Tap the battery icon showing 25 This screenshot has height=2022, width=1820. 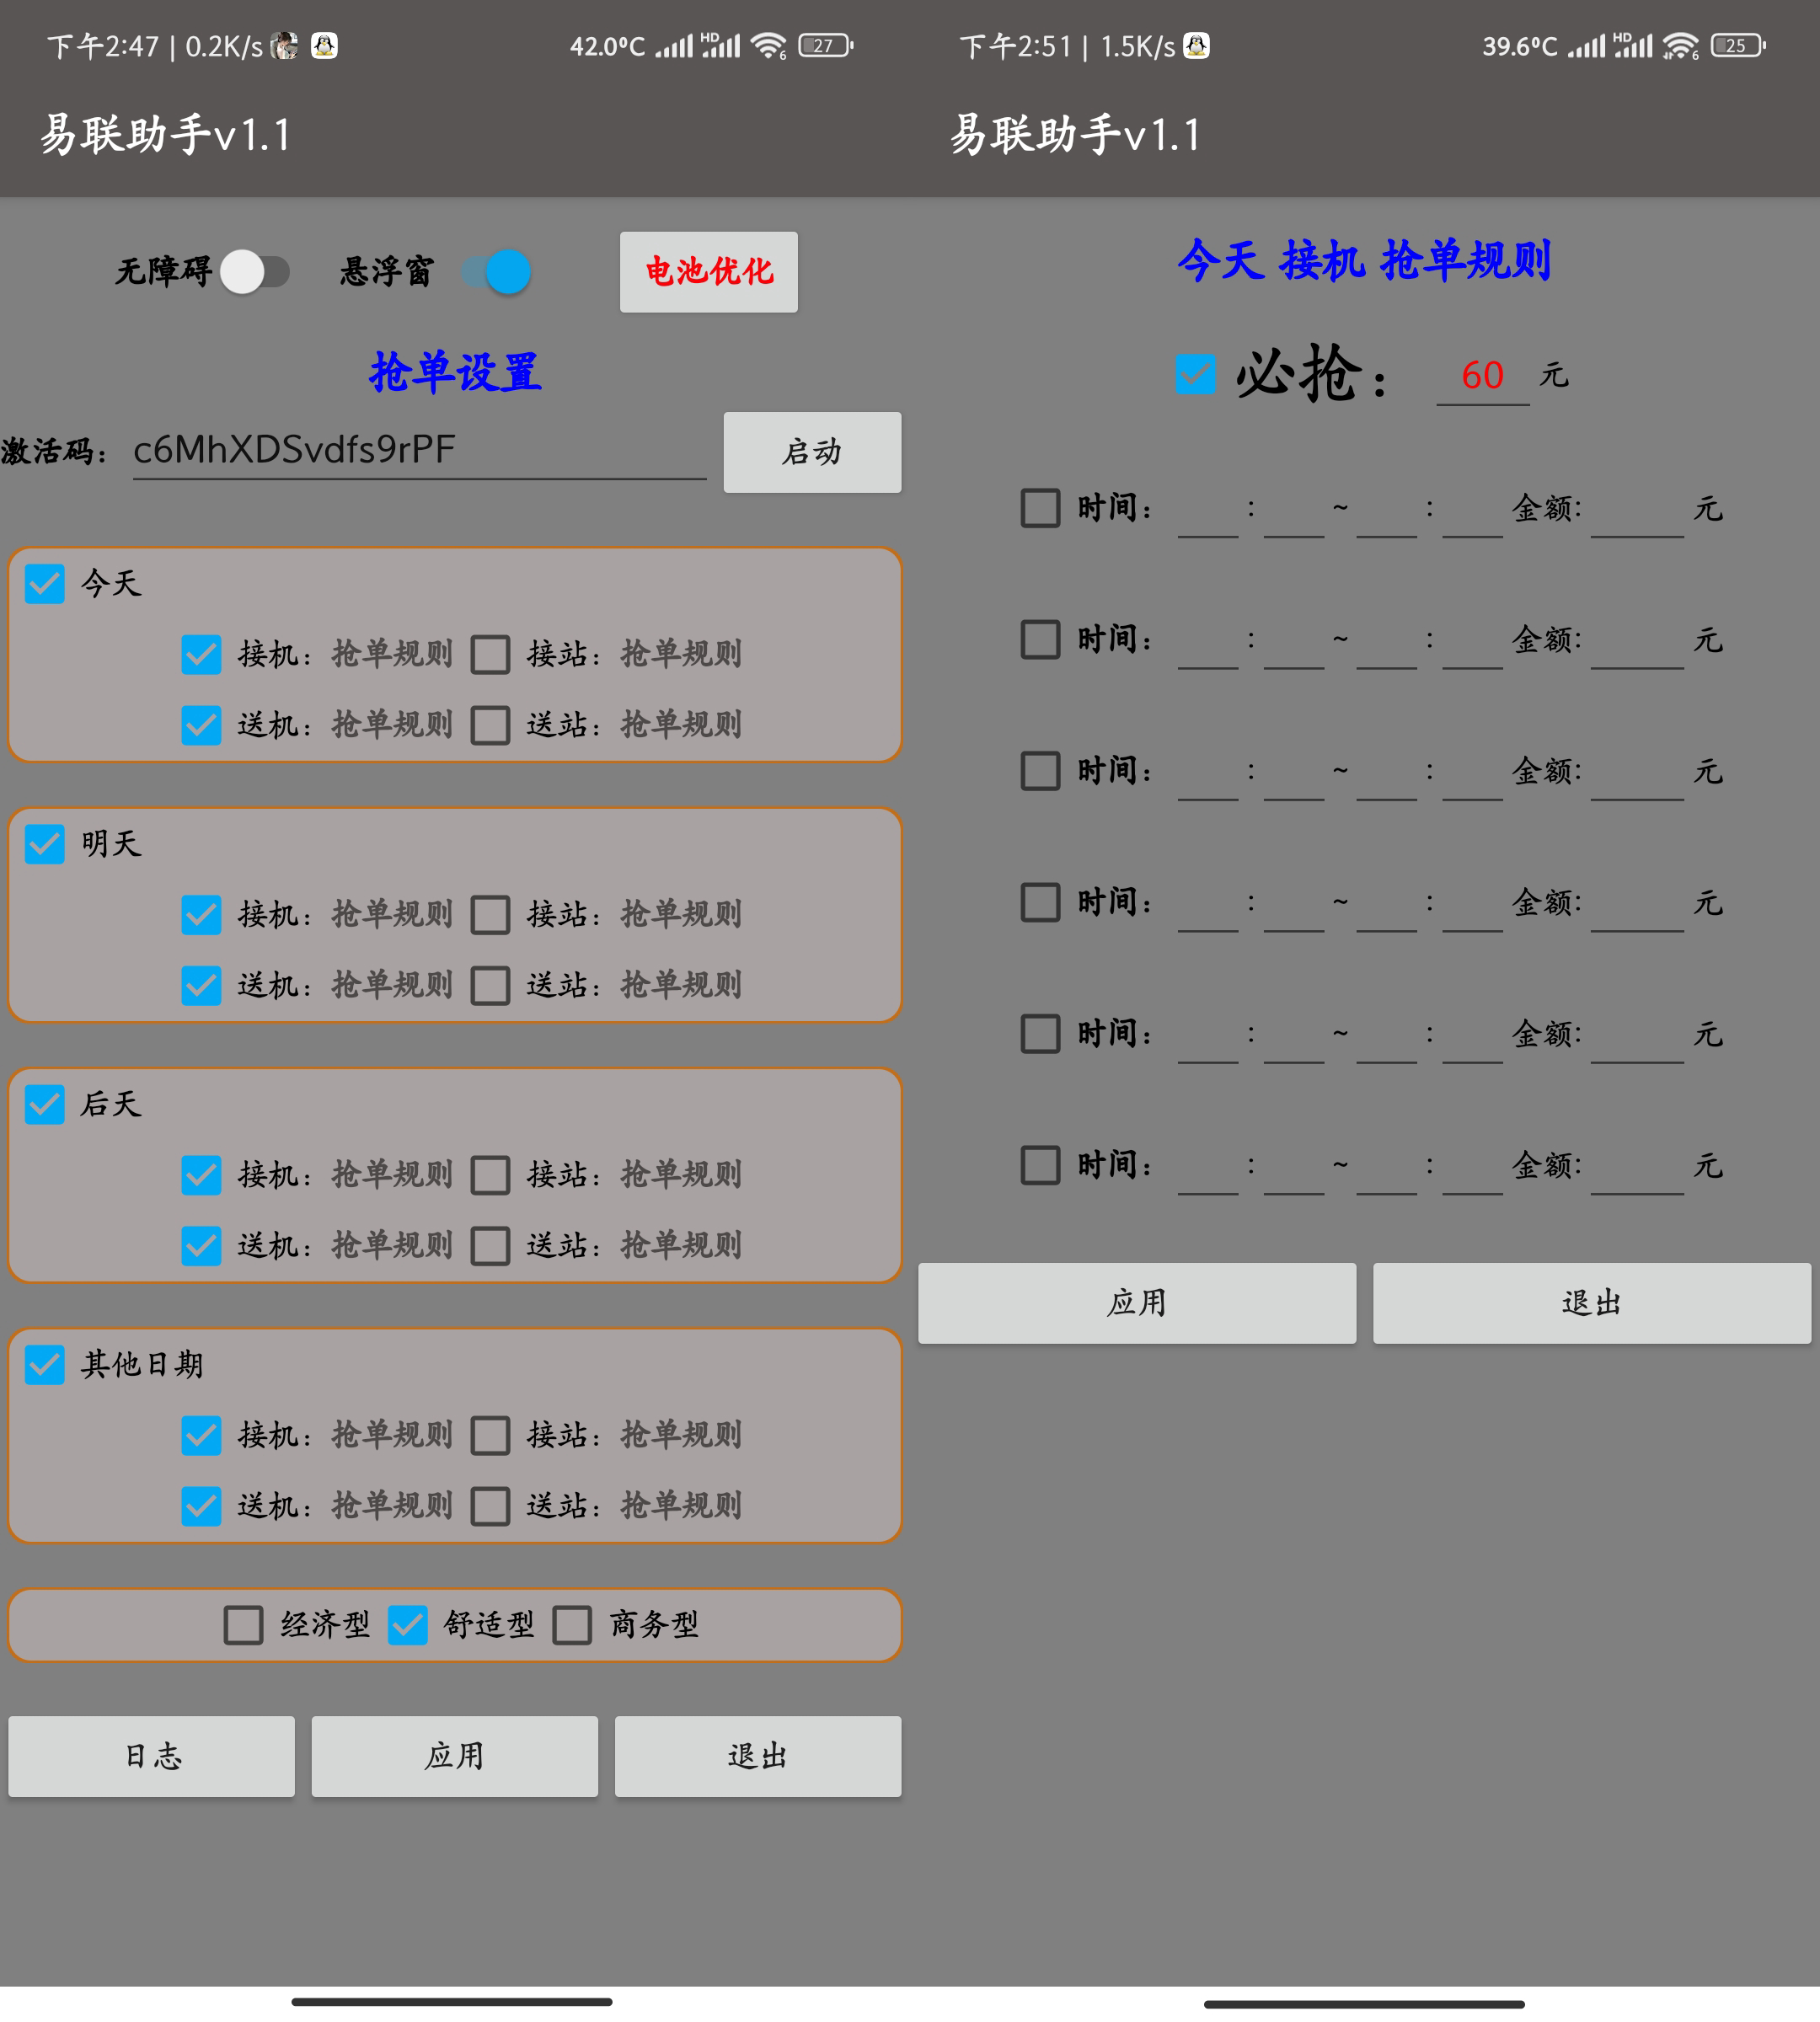1737,46
